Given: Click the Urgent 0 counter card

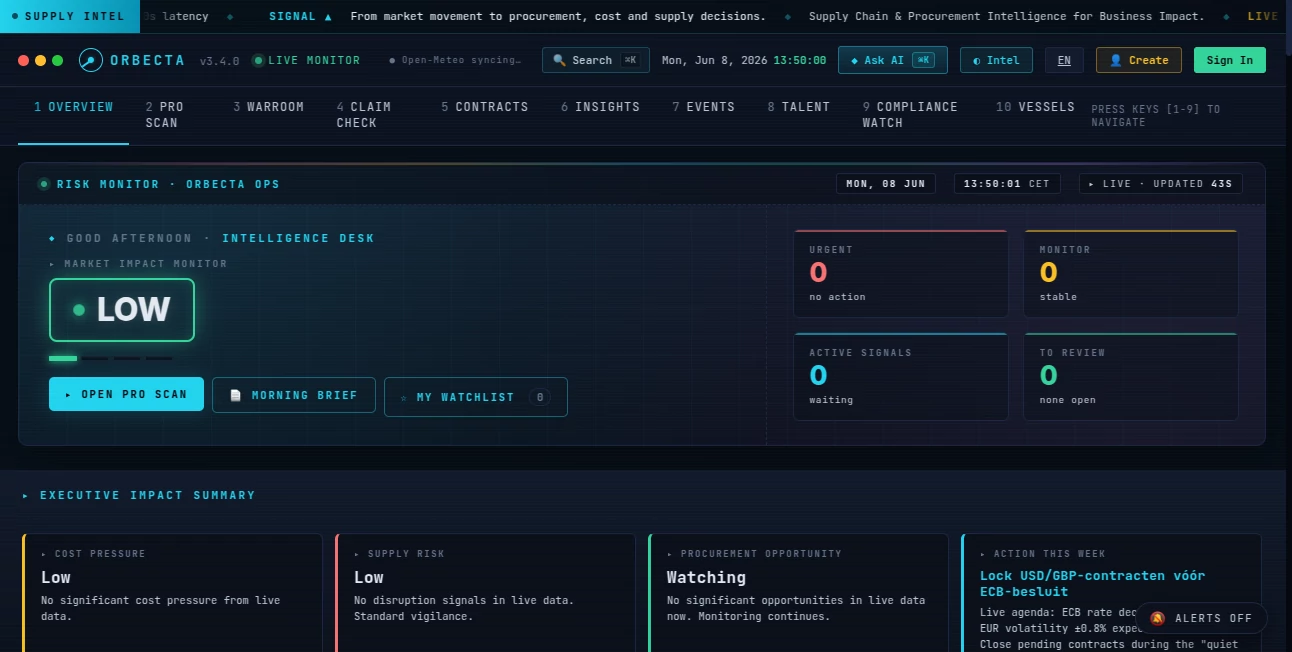Looking at the screenshot, I should point(901,274).
